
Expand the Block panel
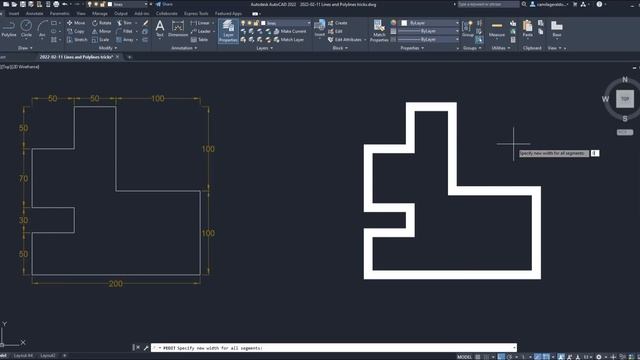tap(340, 48)
